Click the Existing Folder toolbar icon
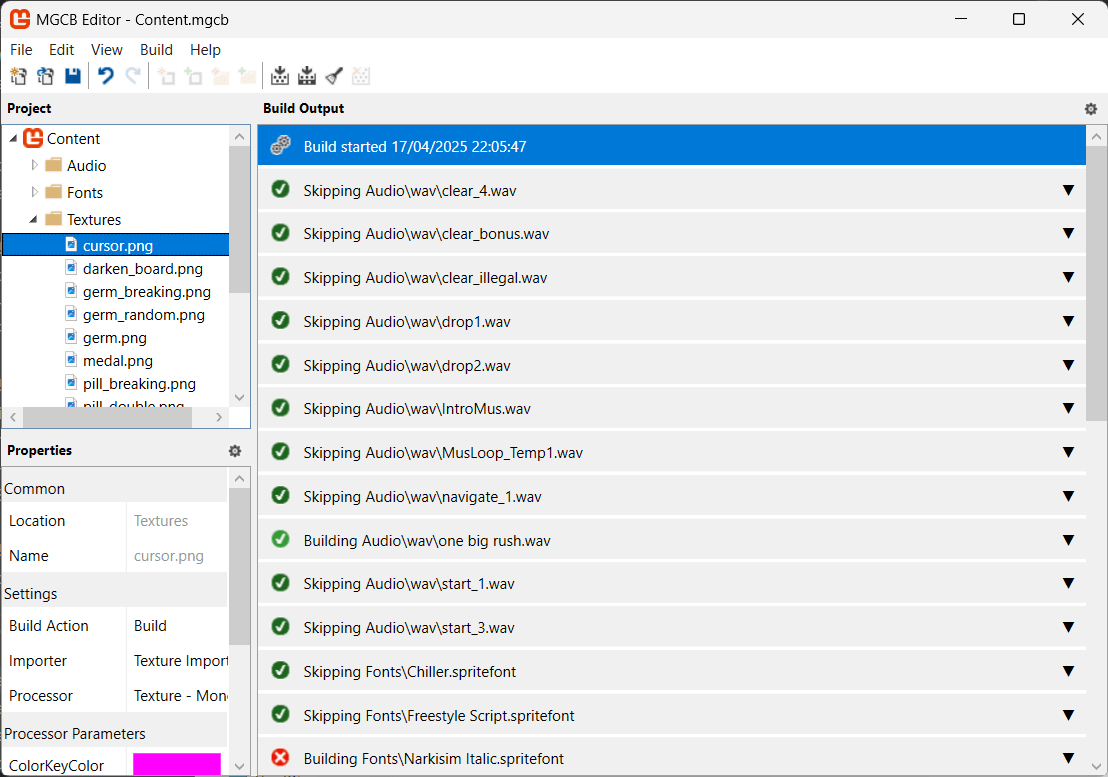This screenshot has height=777, width=1108. point(247,76)
